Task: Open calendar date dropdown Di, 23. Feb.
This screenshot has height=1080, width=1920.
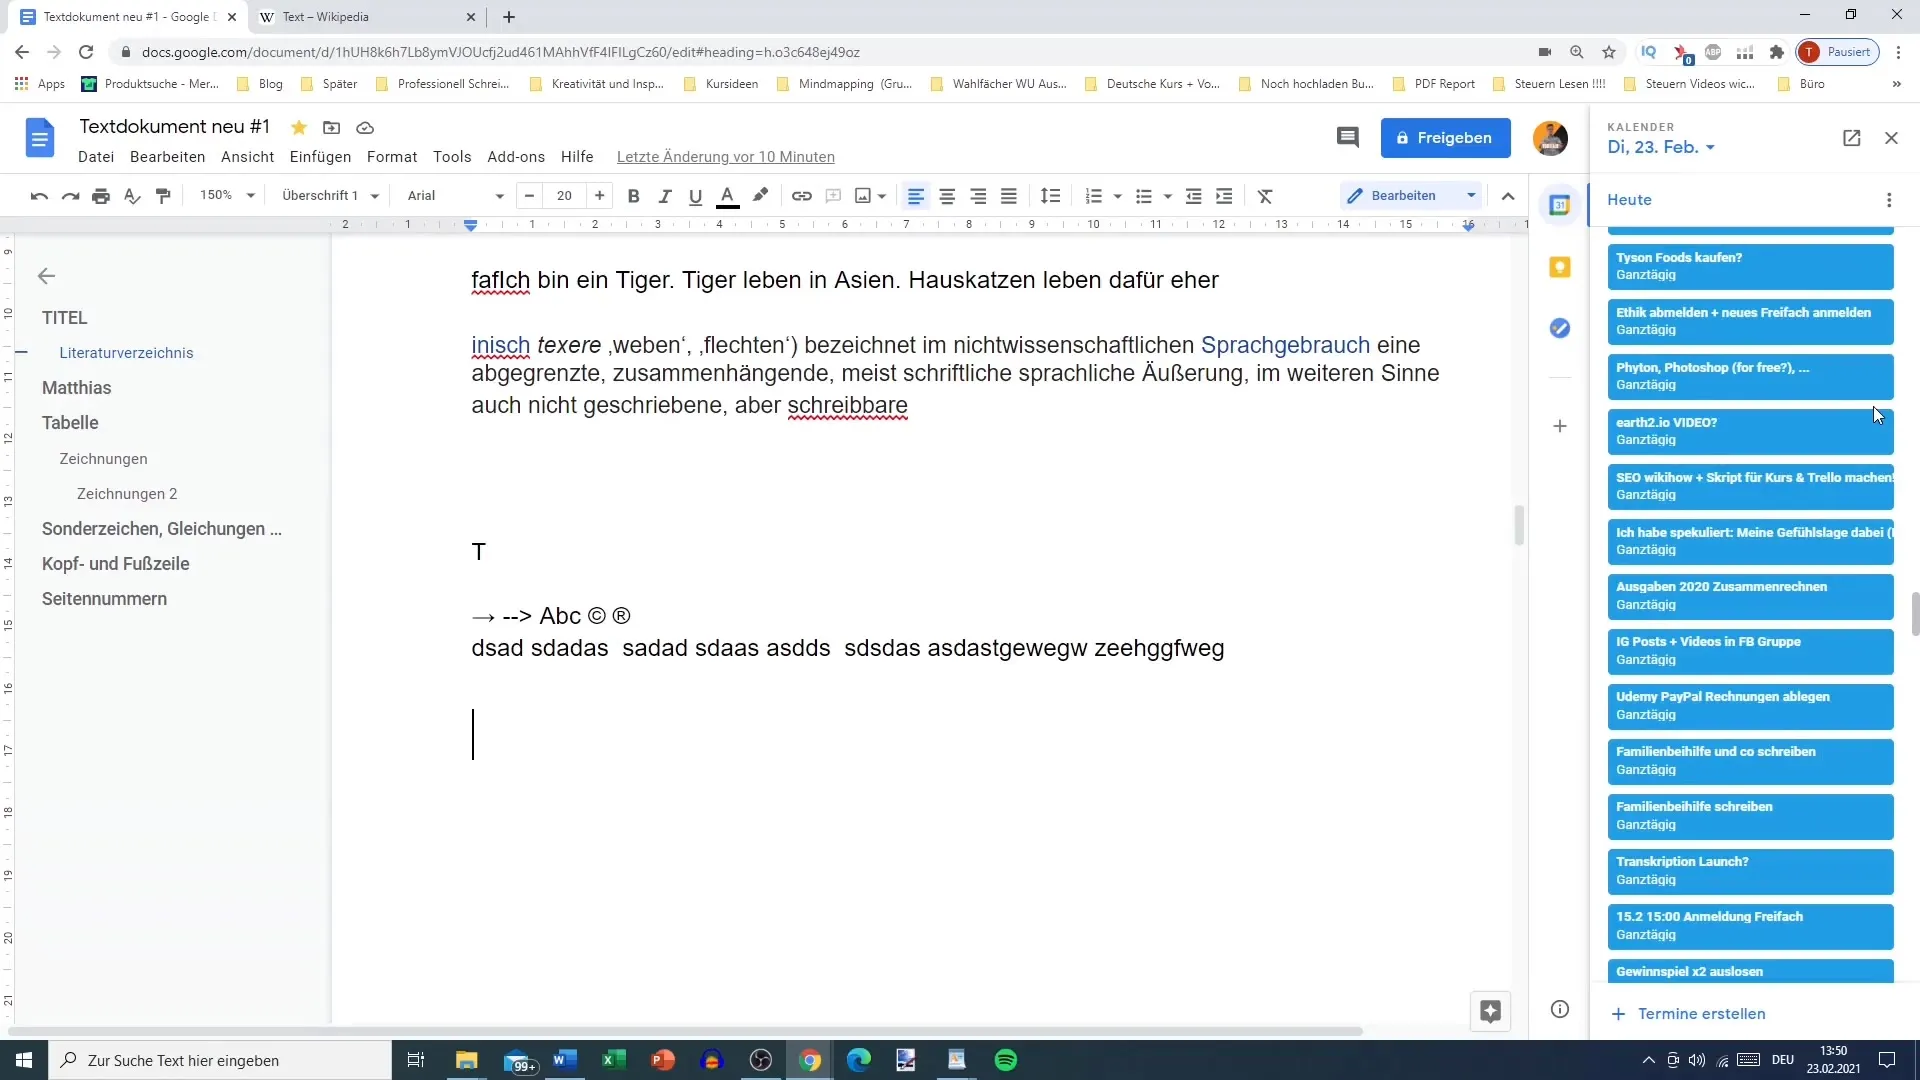Action: click(x=1661, y=147)
